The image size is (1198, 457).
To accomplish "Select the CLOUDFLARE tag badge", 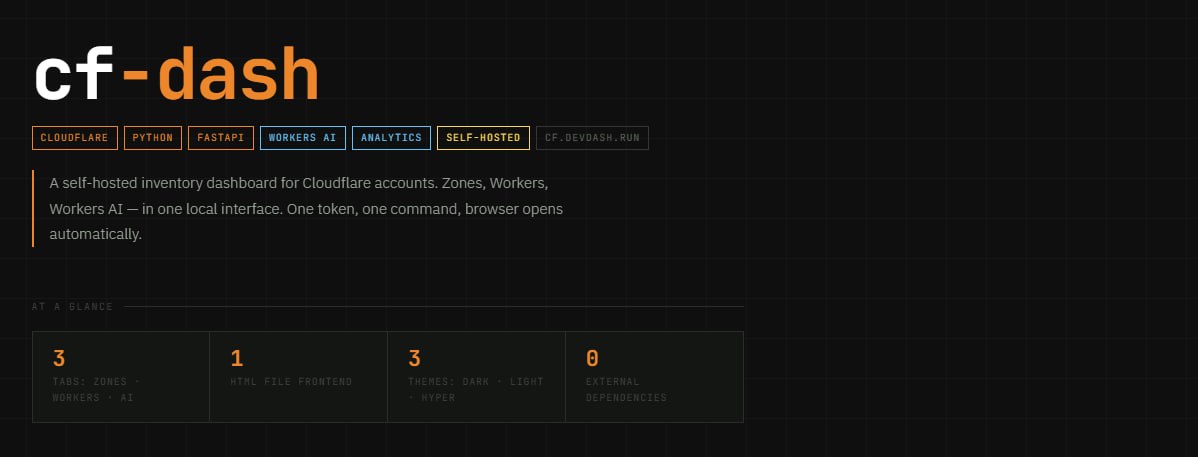I will click(75, 138).
